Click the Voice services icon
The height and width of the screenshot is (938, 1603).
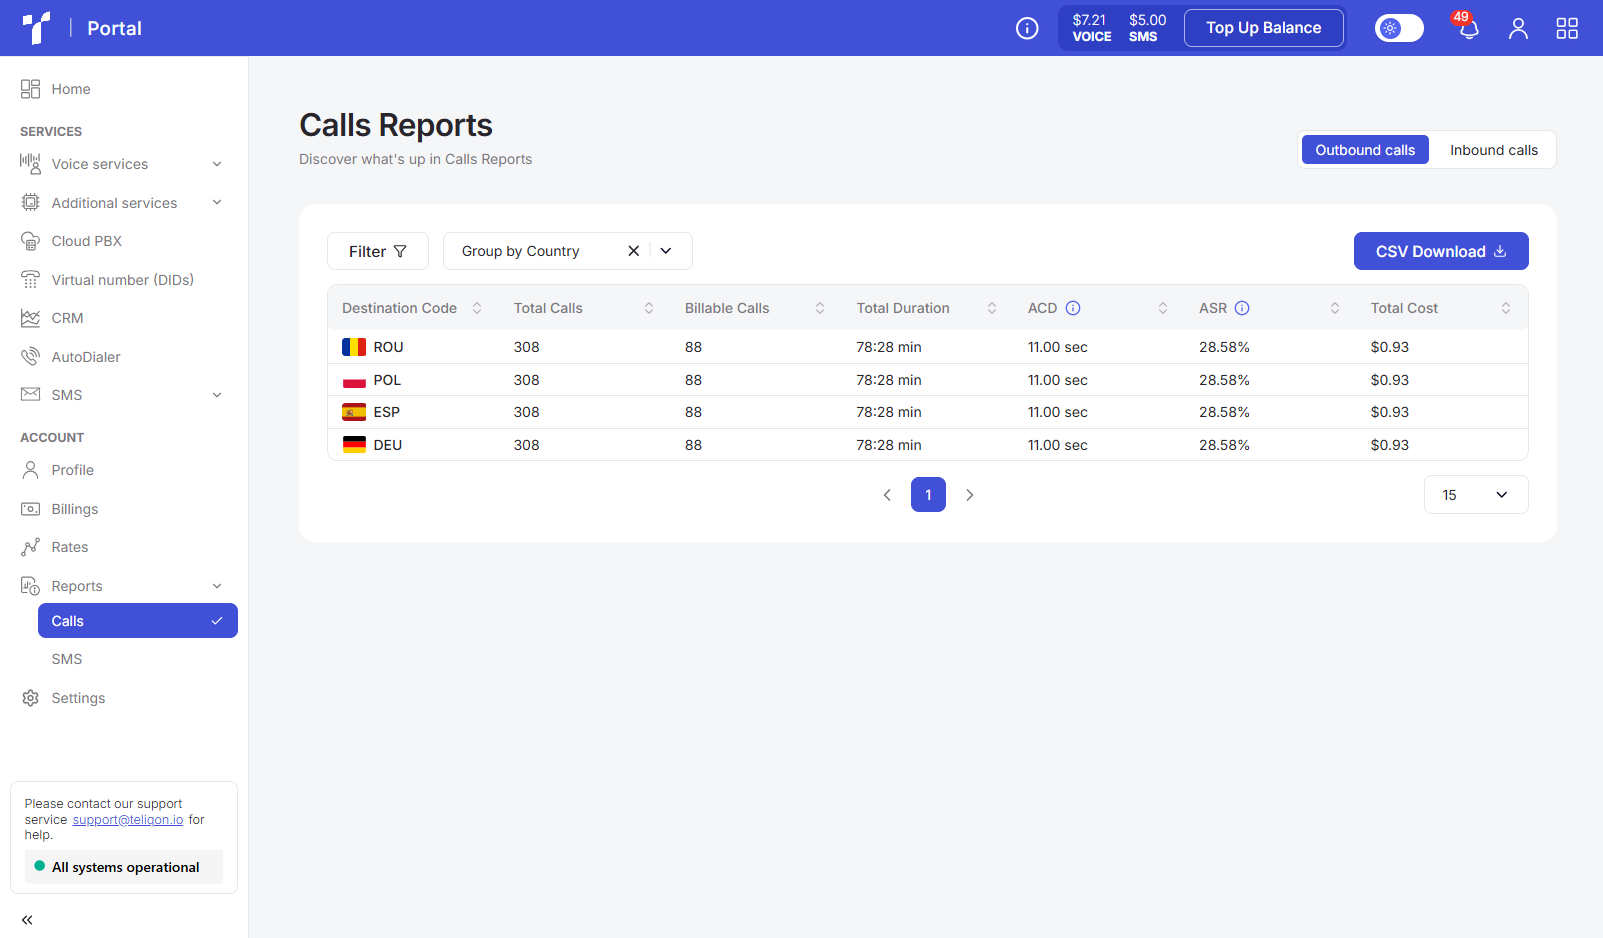31,164
